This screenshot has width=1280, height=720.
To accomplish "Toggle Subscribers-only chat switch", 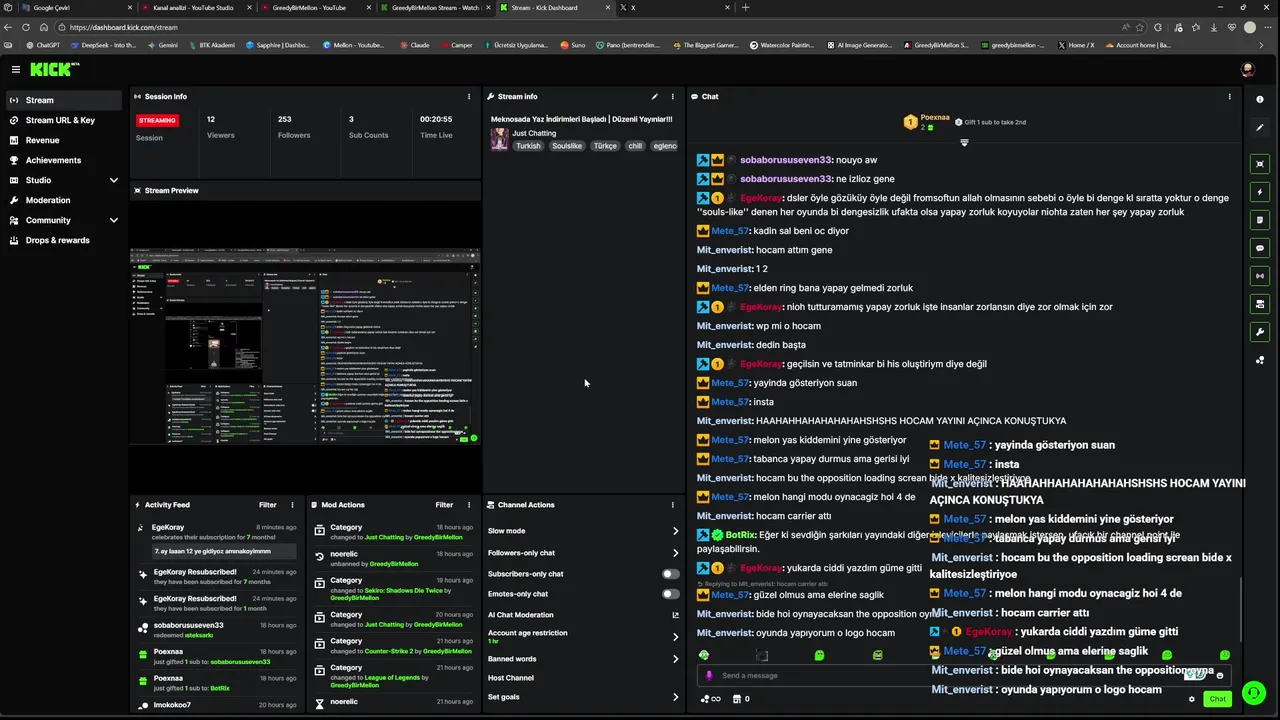I will (x=670, y=574).
